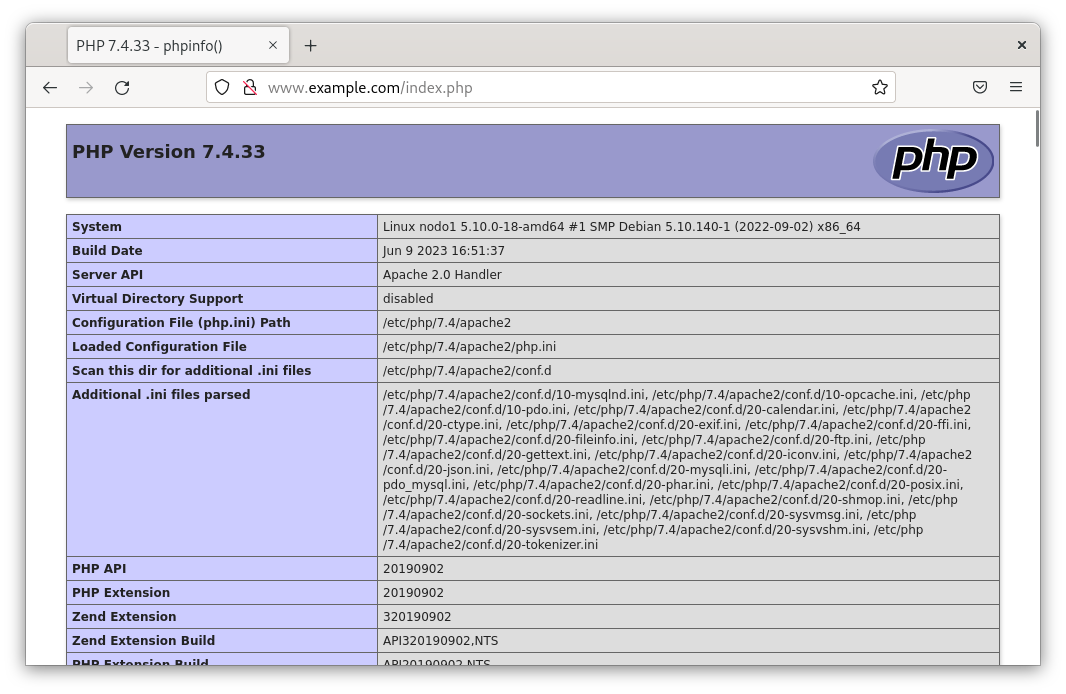Open the tracking protection shield icon
1066x694 pixels.
222,88
